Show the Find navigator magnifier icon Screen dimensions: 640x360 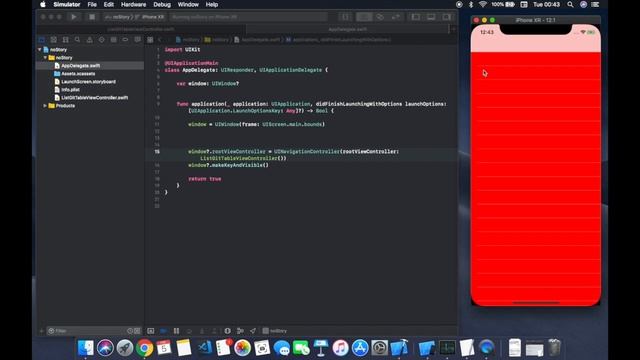click(x=77, y=40)
